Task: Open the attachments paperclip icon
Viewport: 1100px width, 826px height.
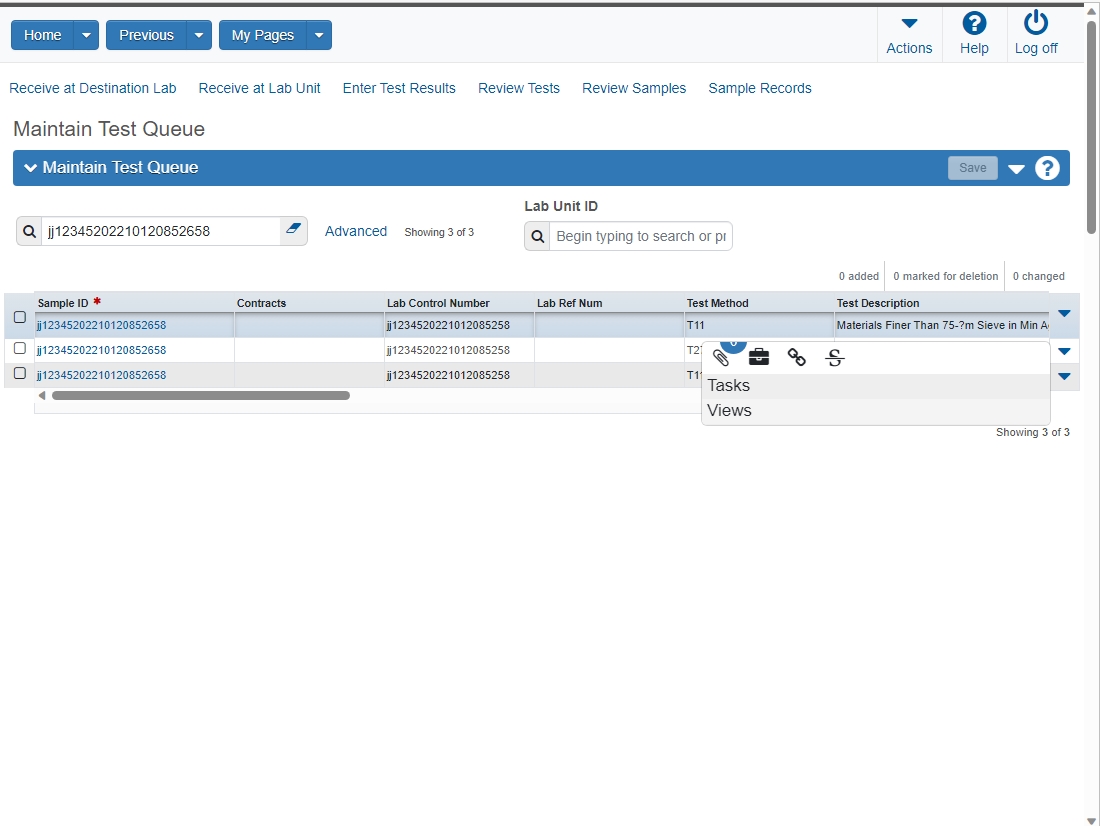Action: (x=720, y=358)
